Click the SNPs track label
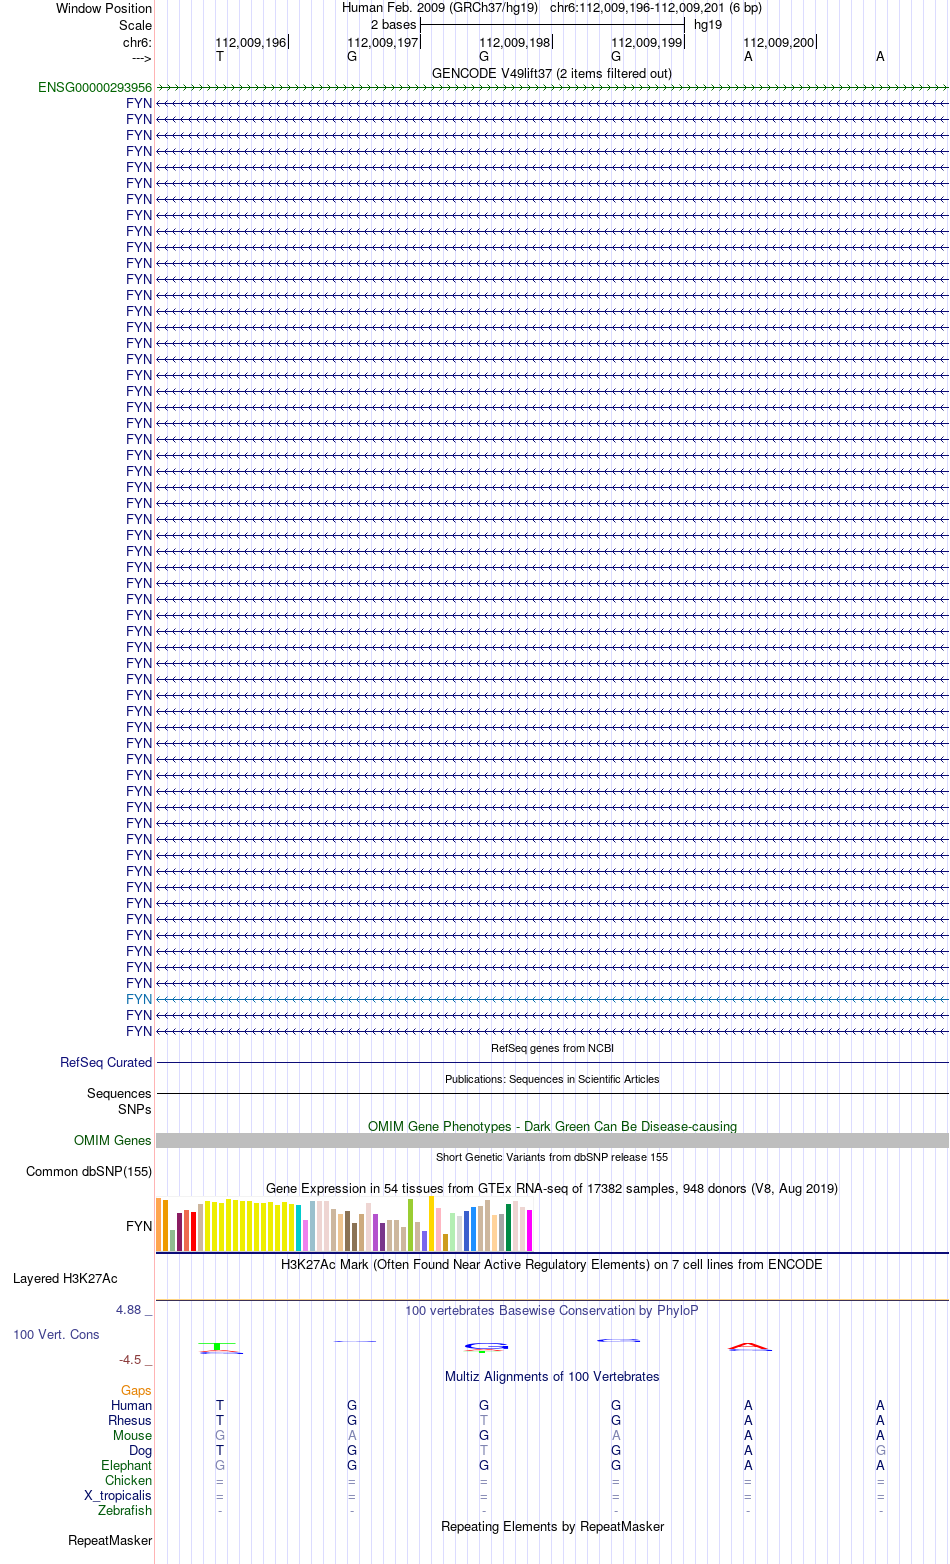950x1564 pixels. coord(135,1109)
